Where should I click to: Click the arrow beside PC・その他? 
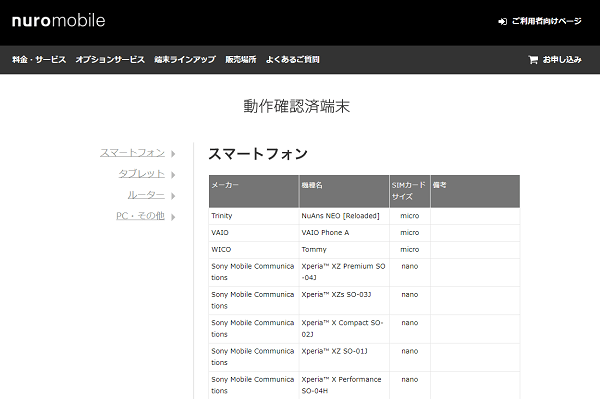coord(173,217)
